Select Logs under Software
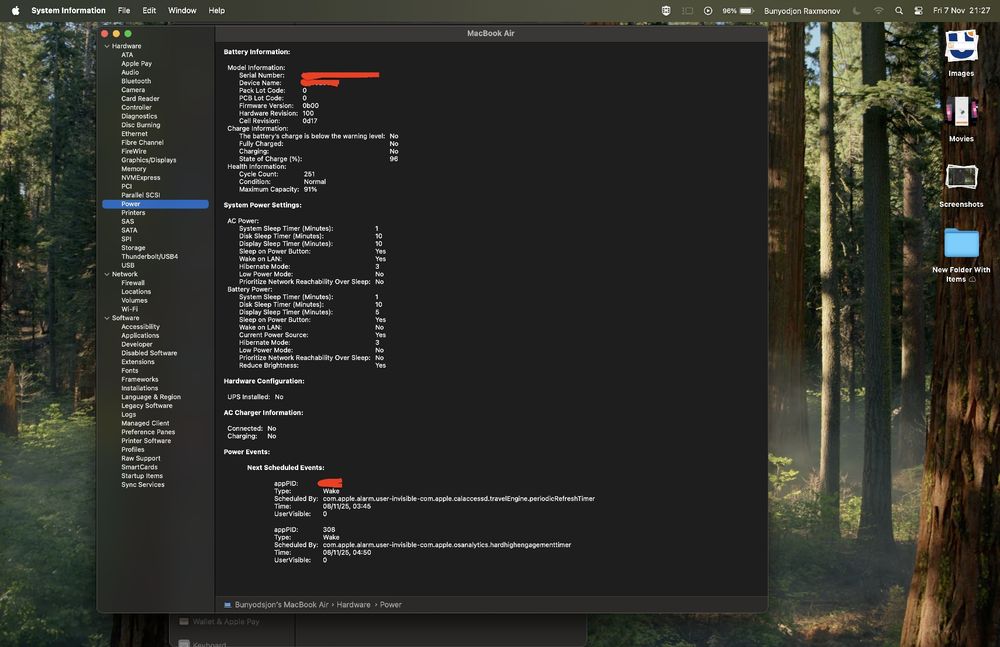The image size is (1000, 647). (128, 415)
